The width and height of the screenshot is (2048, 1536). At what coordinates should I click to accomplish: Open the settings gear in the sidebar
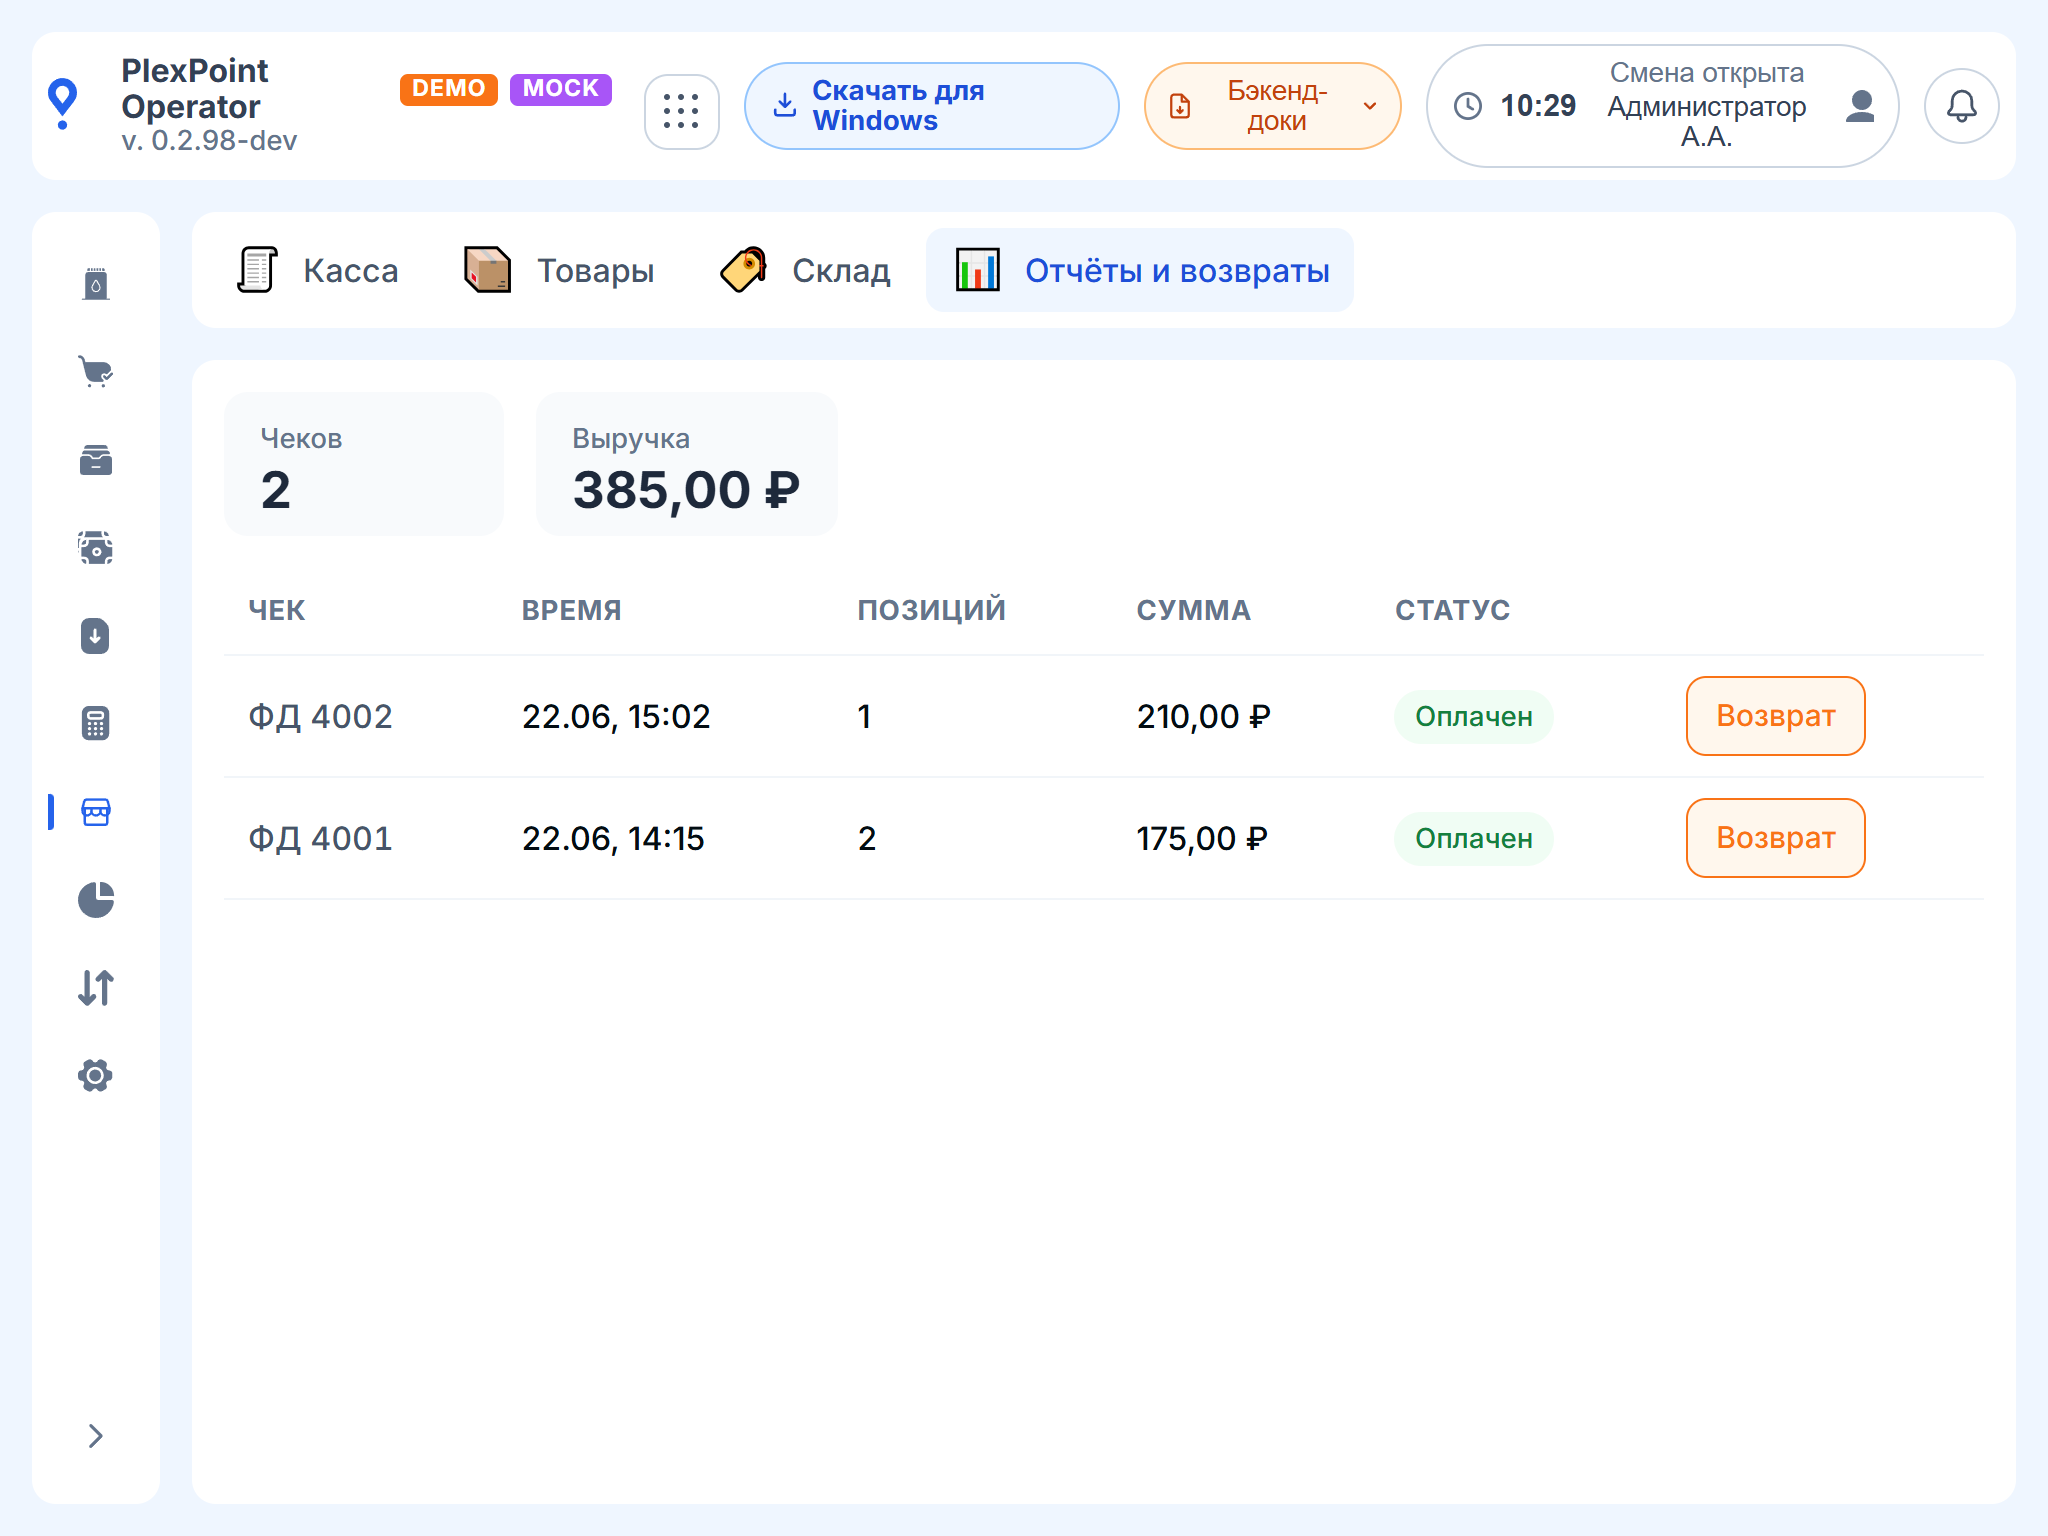coord(96,1076)
